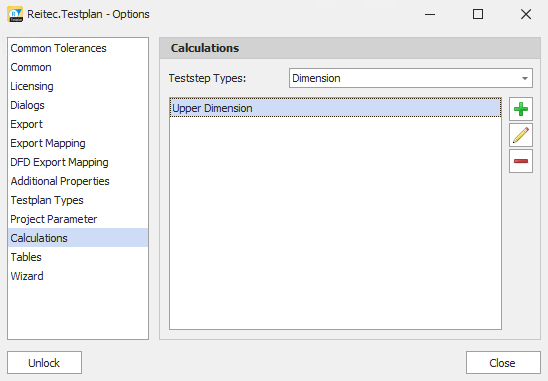This screenshot has width=548, height=381.
Task: Edit selected calculation with pencil icon
Action: pos(521,135)
